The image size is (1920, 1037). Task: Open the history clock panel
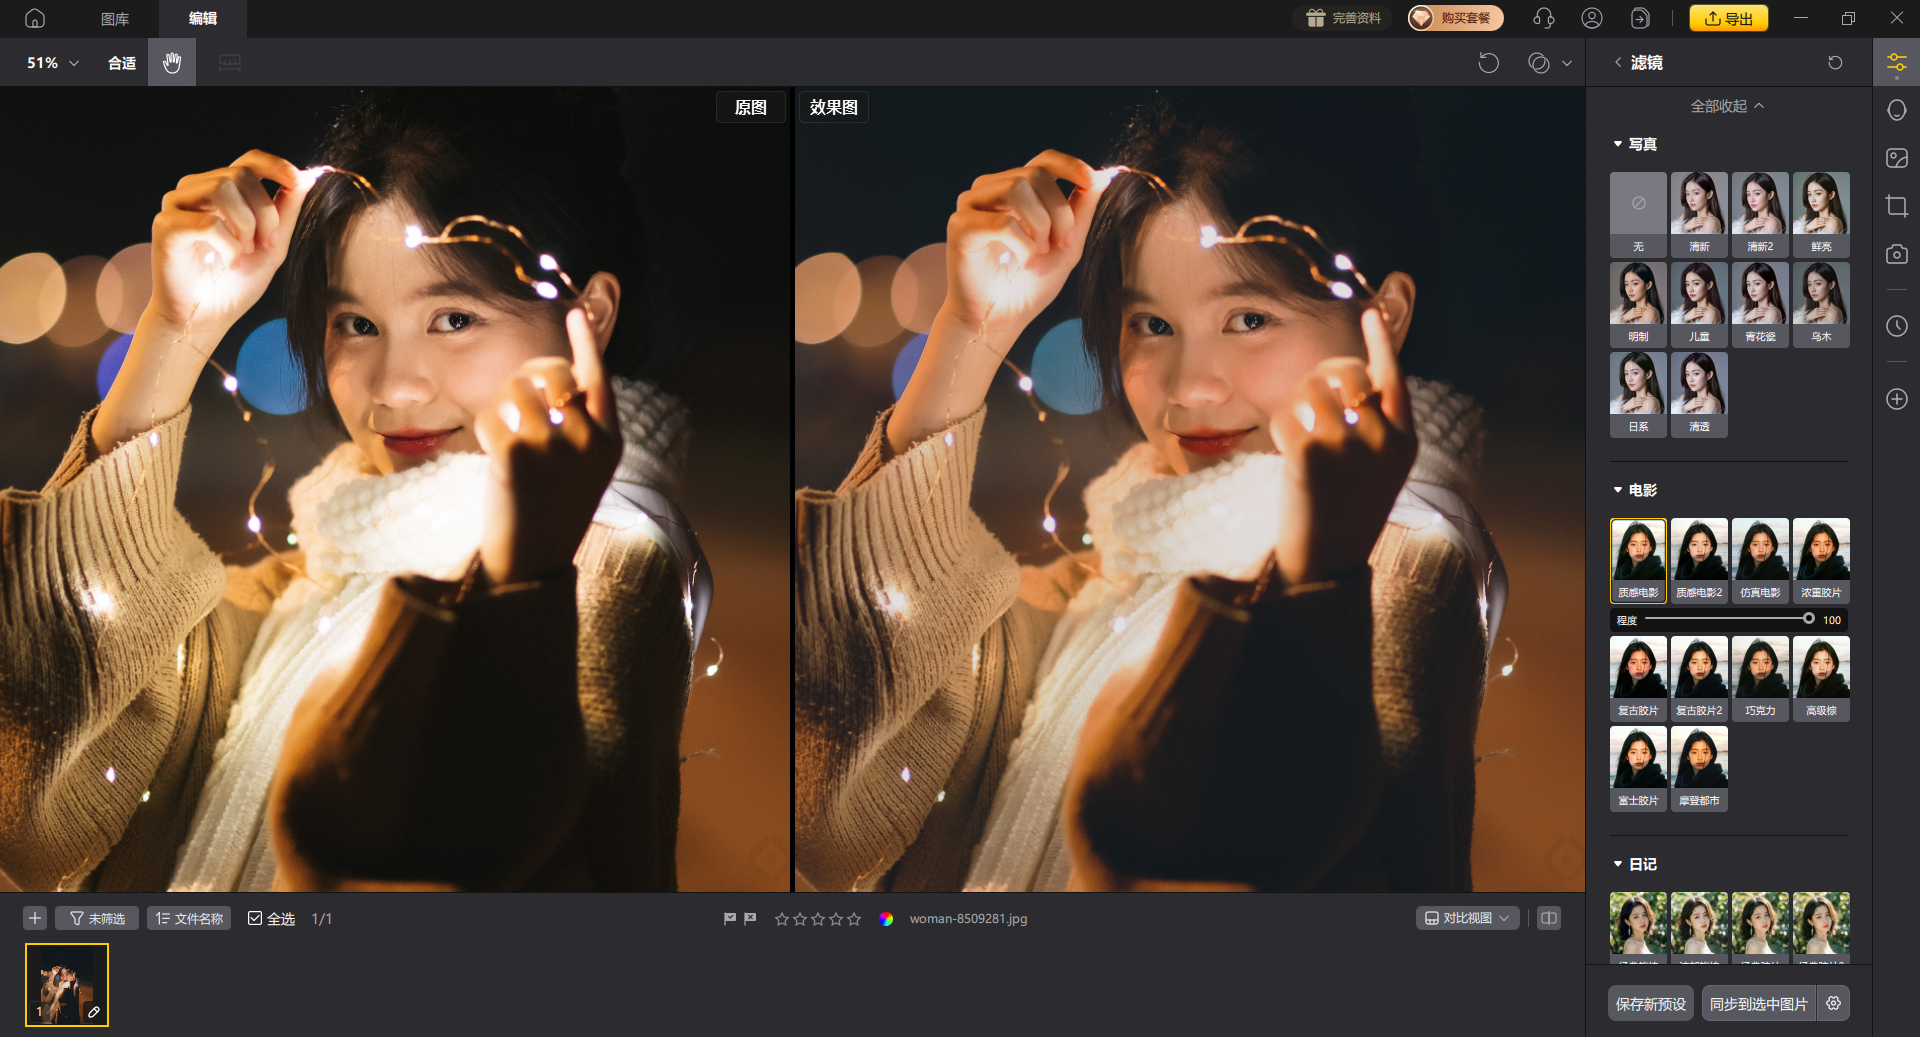coord(1896,326)
